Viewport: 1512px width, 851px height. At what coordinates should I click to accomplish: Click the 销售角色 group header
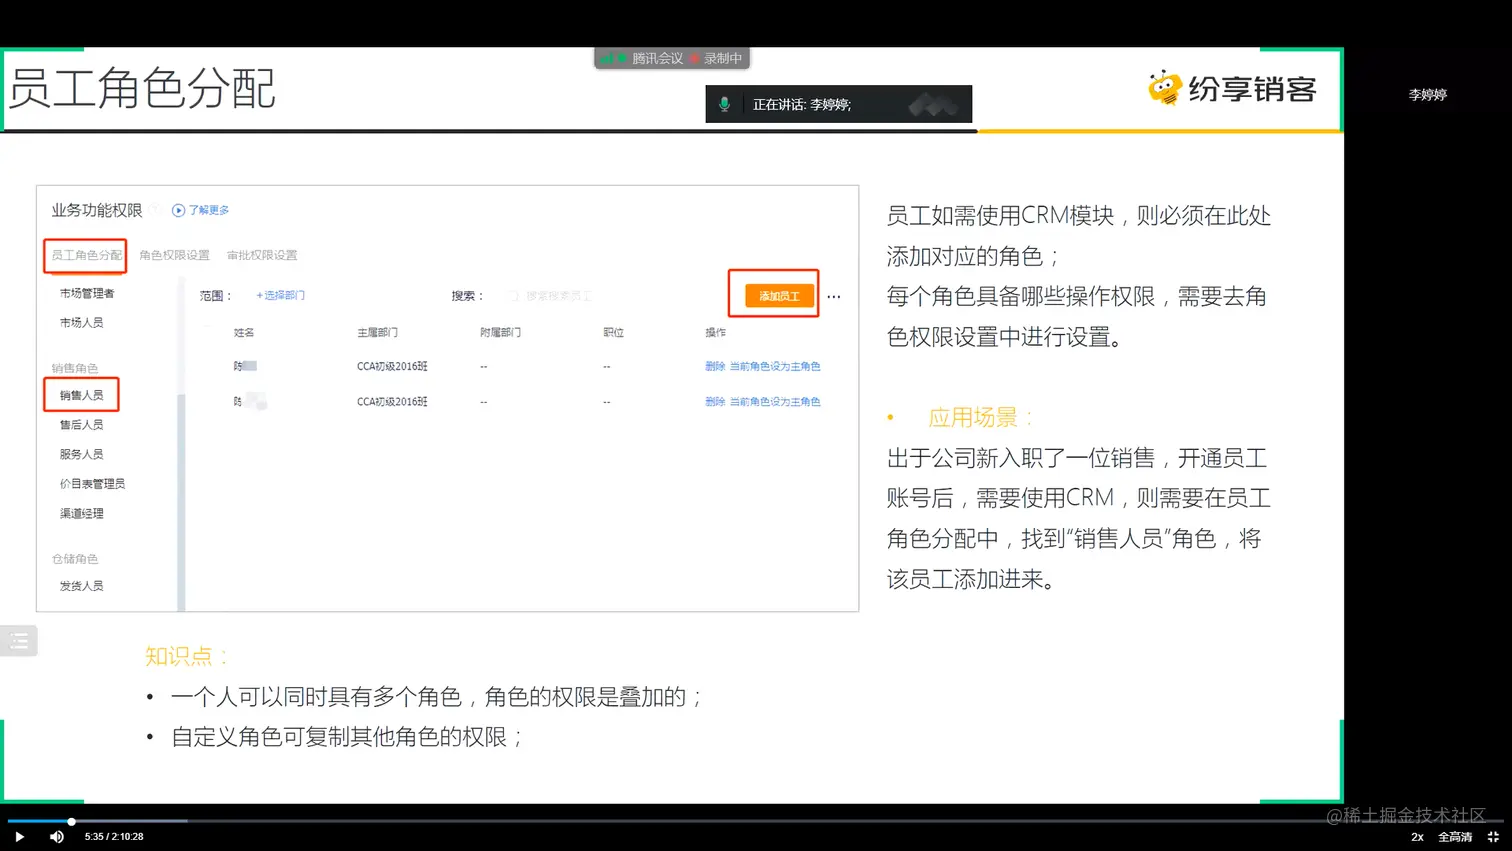(x=75, y=368)
